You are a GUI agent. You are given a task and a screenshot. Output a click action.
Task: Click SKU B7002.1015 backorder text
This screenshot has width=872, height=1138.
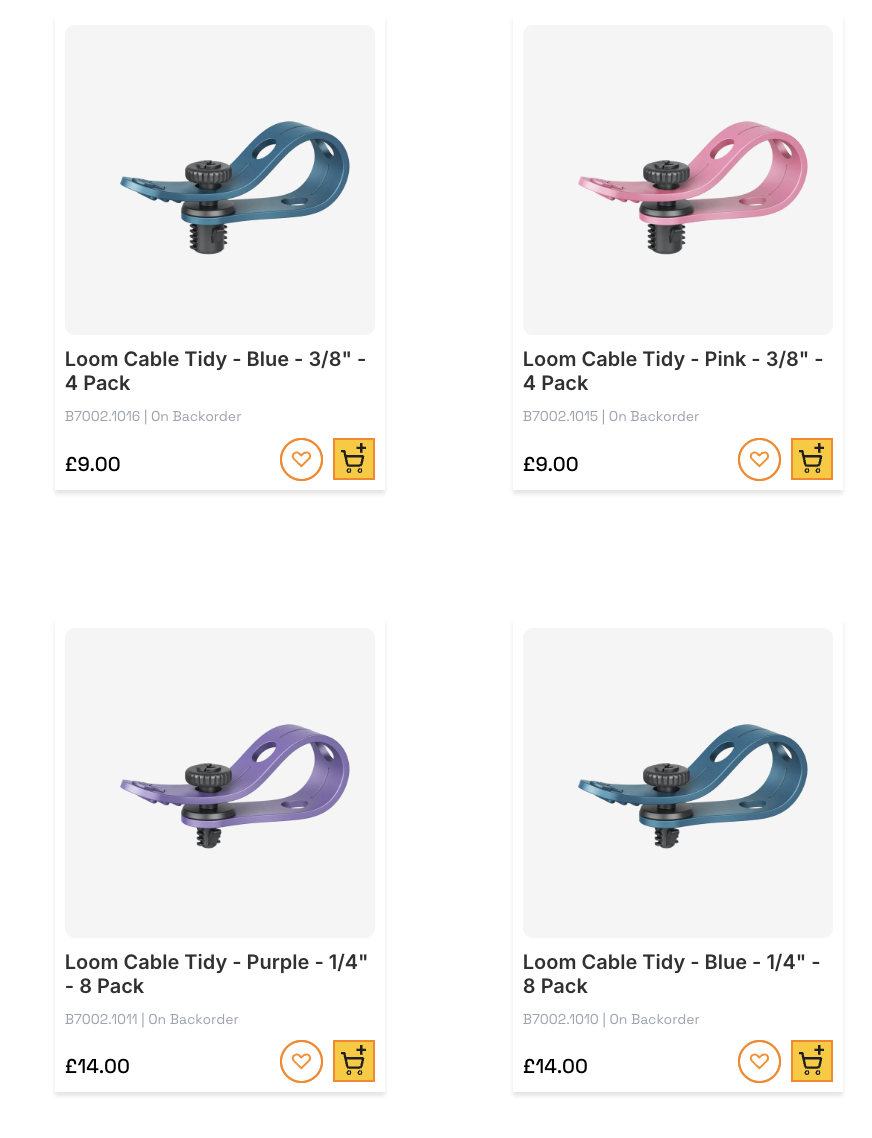click(x=611, y=417)
